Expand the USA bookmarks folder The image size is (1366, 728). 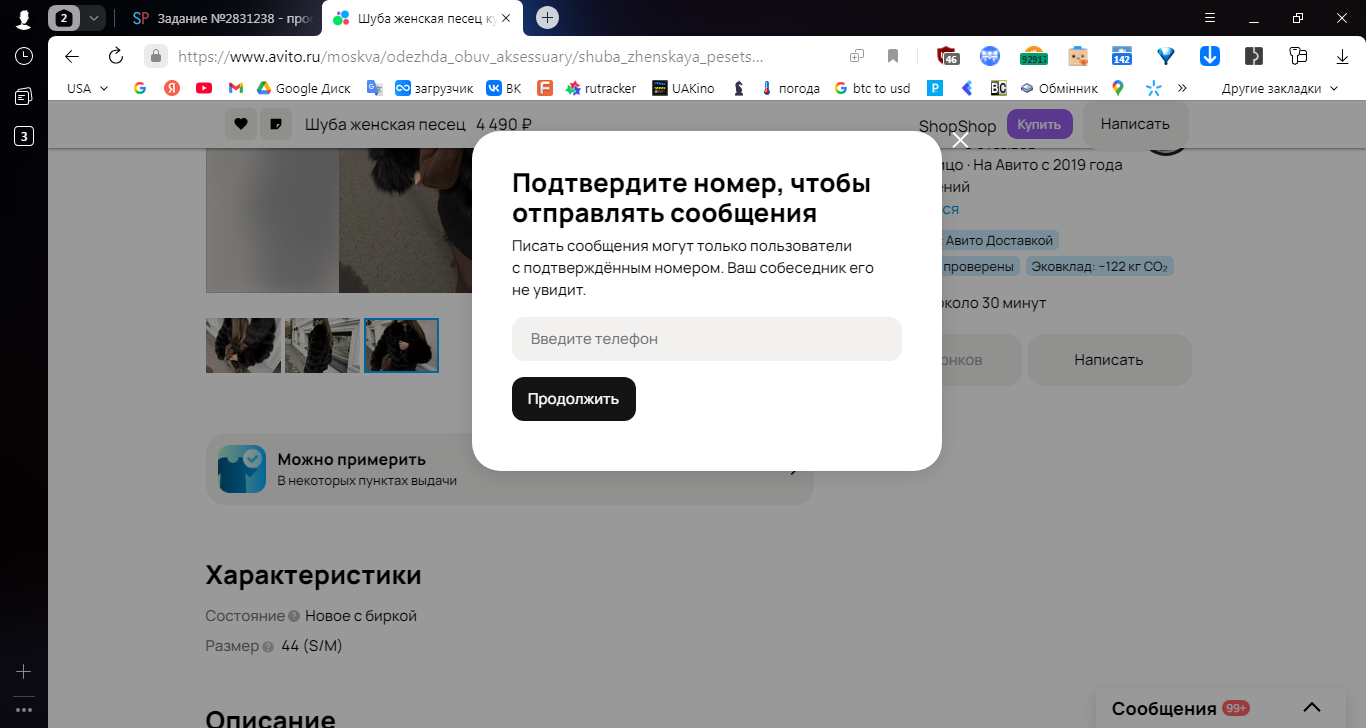coord(88,88)
